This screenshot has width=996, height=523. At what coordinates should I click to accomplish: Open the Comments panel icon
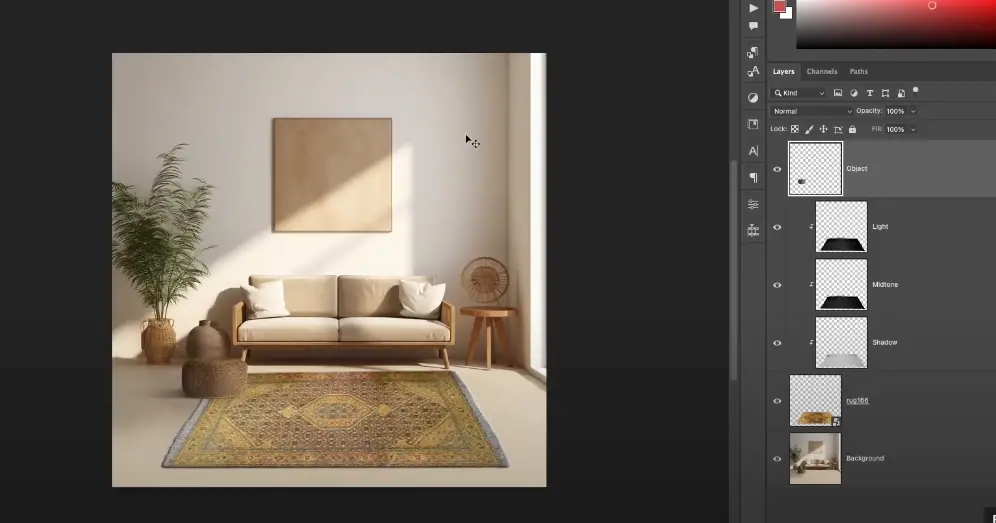click(x=753, y=26)
